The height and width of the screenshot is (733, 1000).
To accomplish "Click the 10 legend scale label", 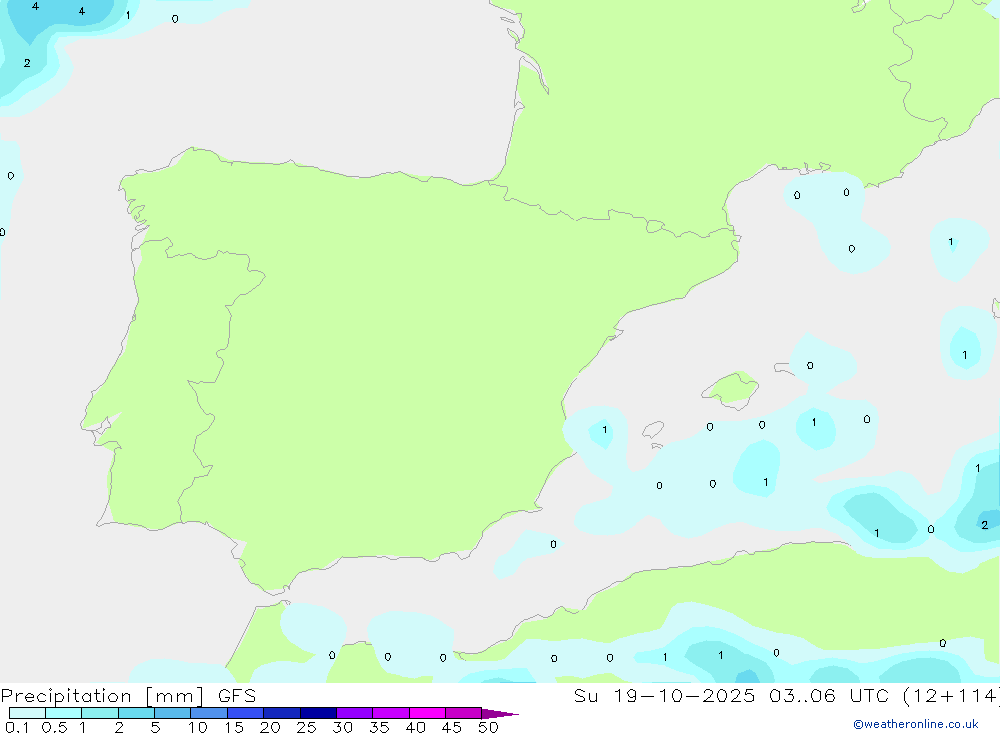I will pos(198,727).
